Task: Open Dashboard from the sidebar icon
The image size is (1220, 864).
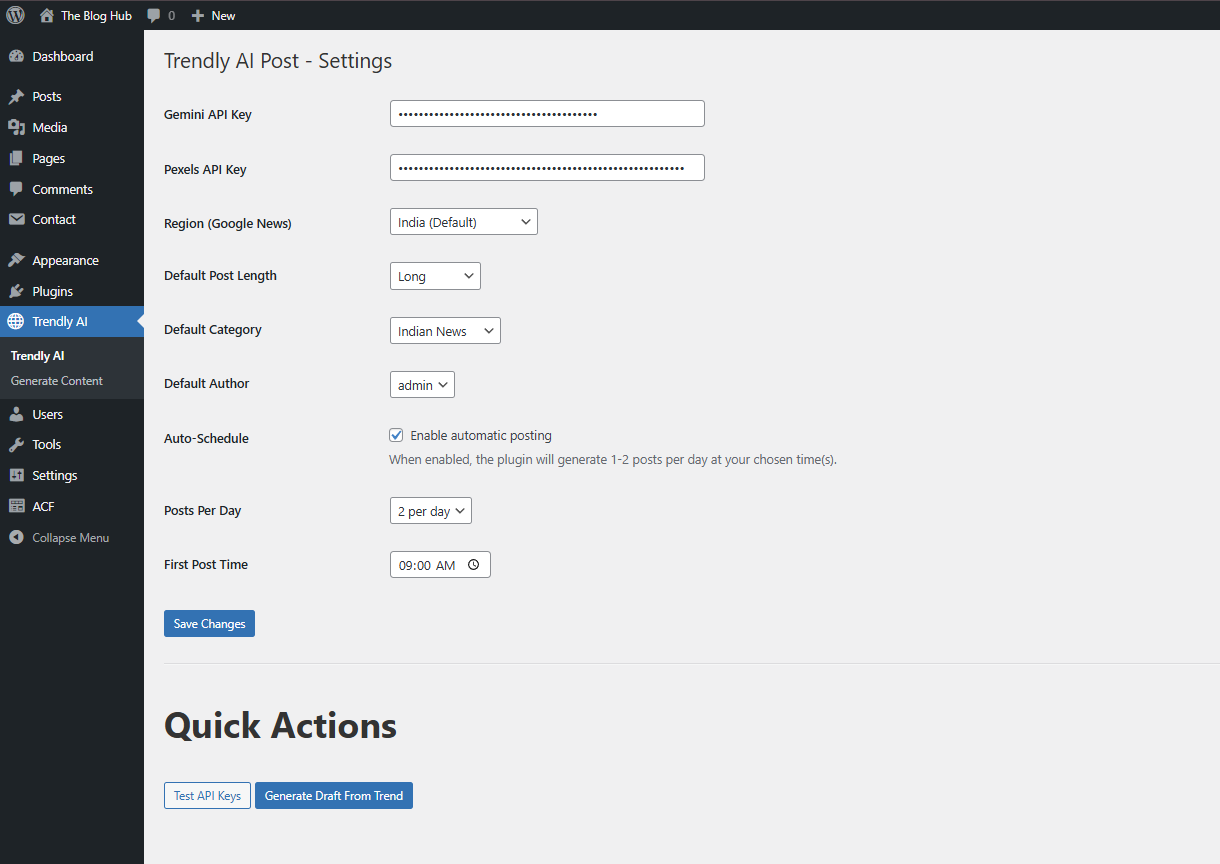Action: [x=16, y=57]
